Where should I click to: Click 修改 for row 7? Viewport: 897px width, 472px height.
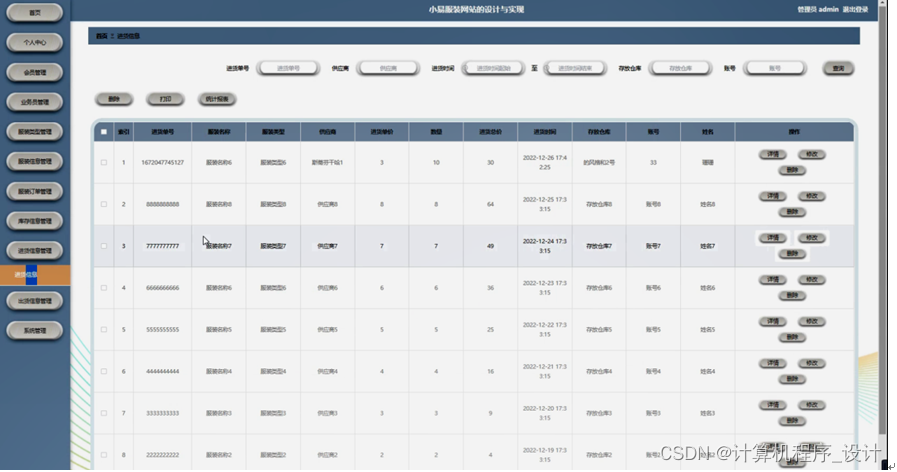pos(812,405)
